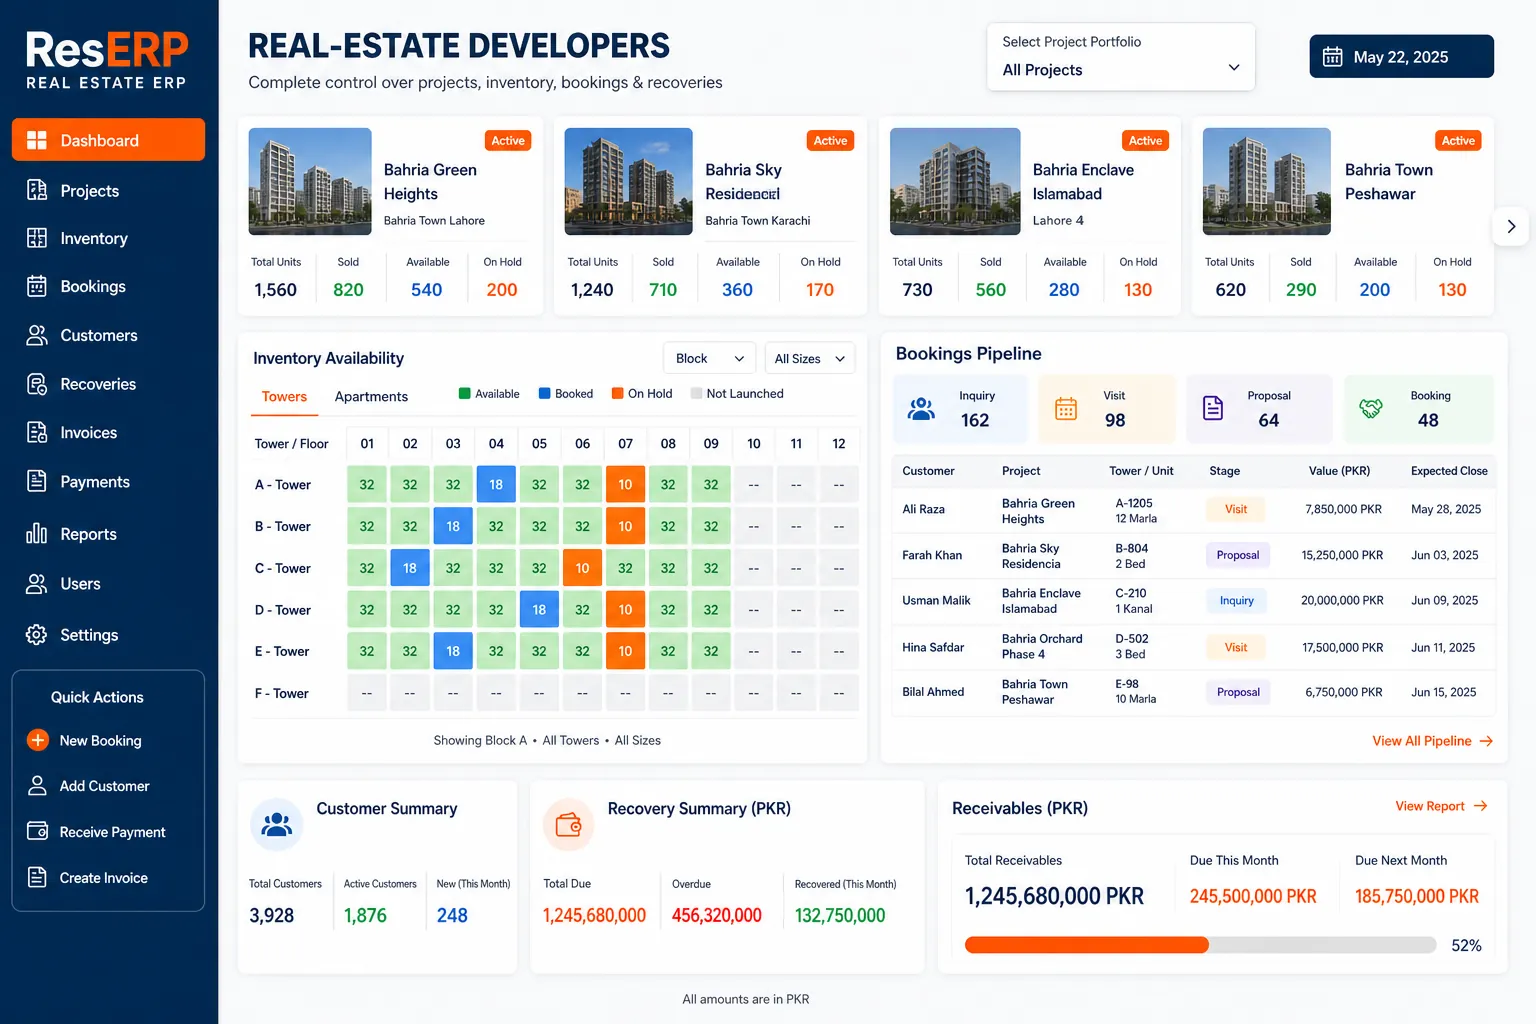Click the Visit stage calendar icon
Viewport: 1536px width, 1024px height.
[x=1066, y=408]
